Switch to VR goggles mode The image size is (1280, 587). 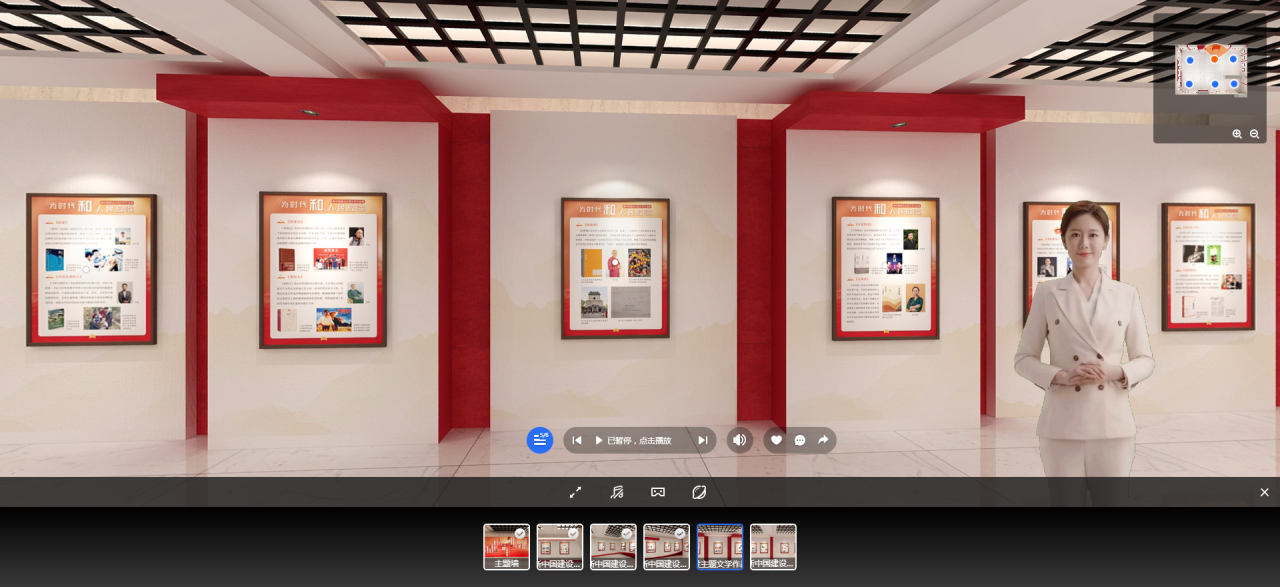(658, 492)
